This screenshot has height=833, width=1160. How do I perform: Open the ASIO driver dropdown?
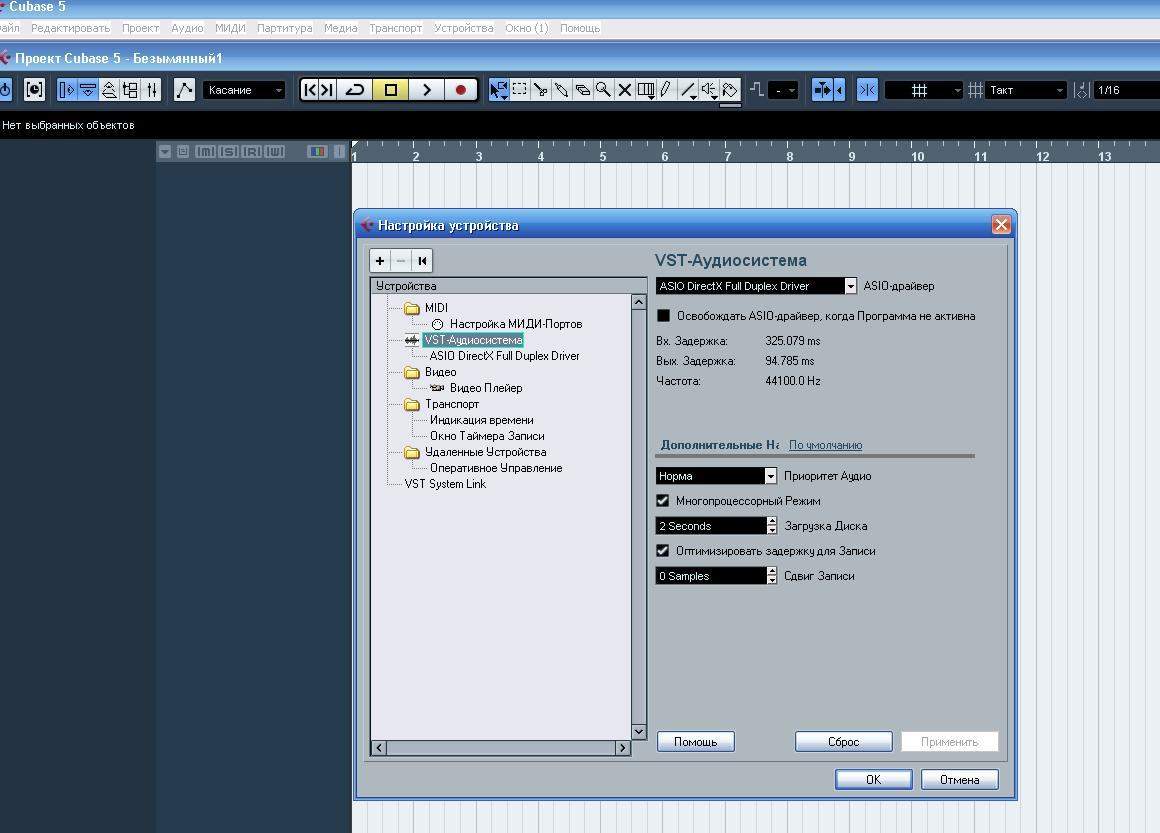[850, 286]
